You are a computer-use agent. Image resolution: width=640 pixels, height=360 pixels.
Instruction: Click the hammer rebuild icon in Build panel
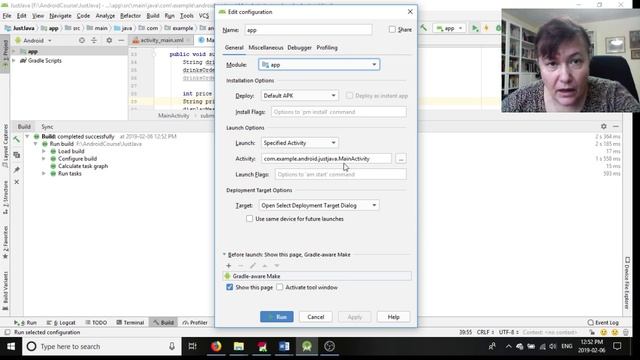click(17, 139)
